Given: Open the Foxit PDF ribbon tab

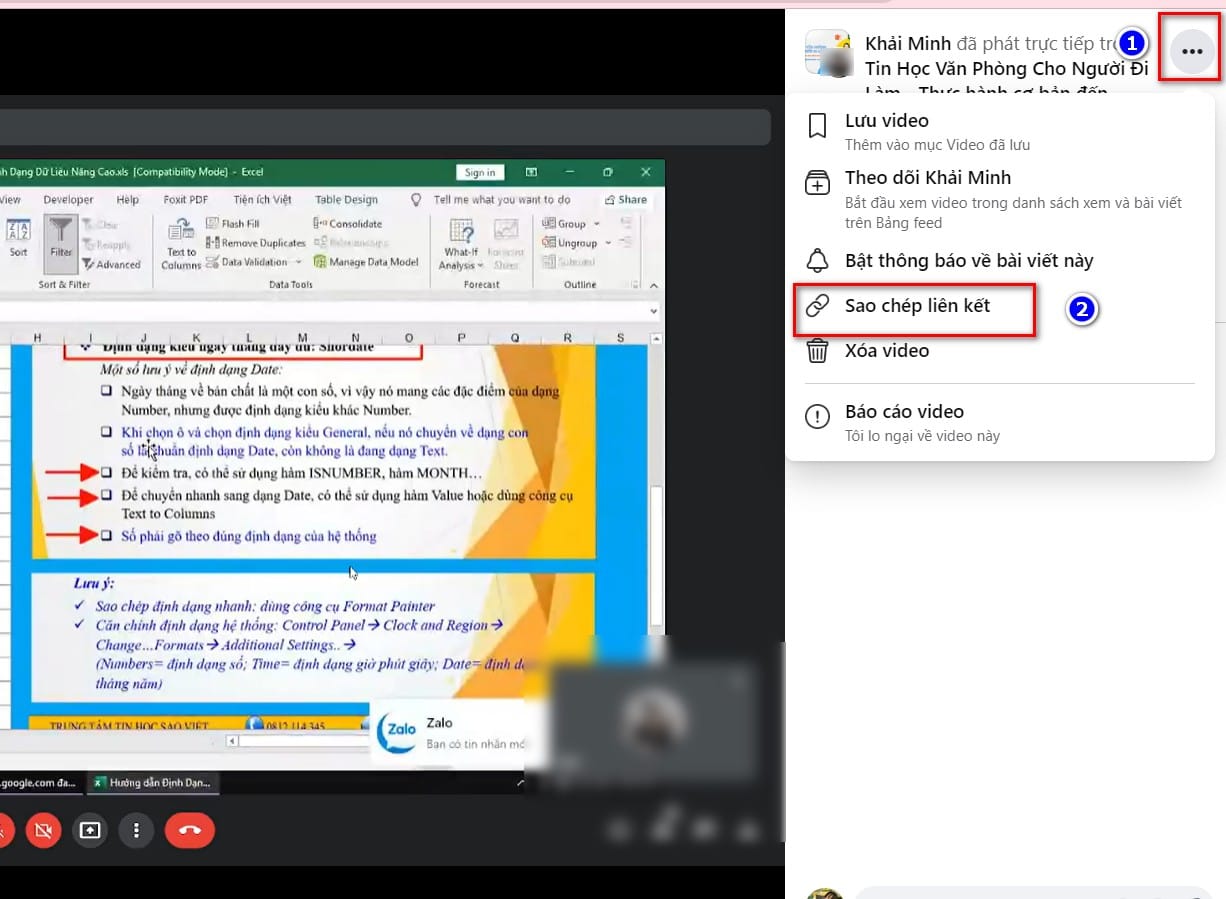Looking at the screenshot, I should pyautogui.click(x=186, y=199).
